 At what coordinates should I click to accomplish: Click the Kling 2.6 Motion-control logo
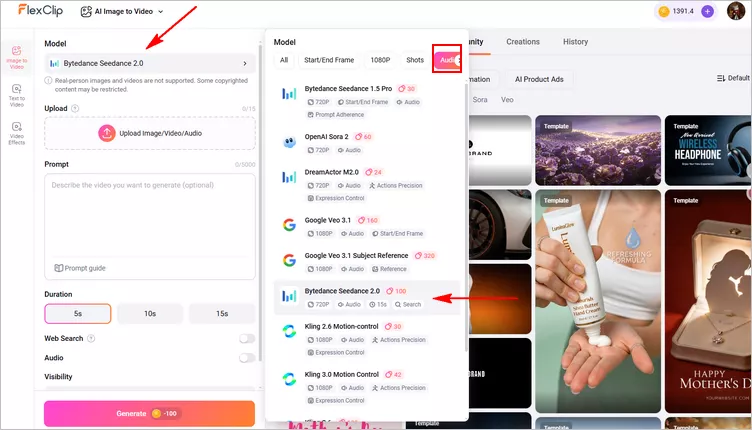(x=289, y=331)
